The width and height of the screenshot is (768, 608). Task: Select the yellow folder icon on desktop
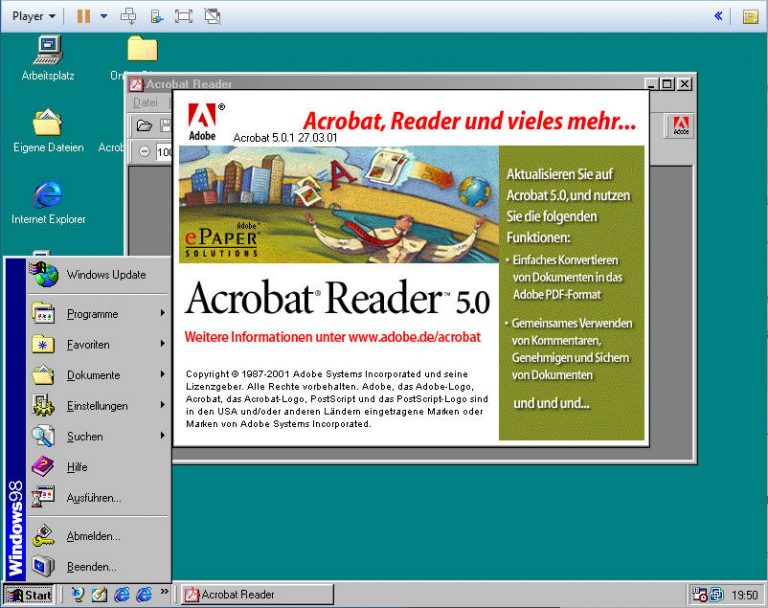coord(142,48)
